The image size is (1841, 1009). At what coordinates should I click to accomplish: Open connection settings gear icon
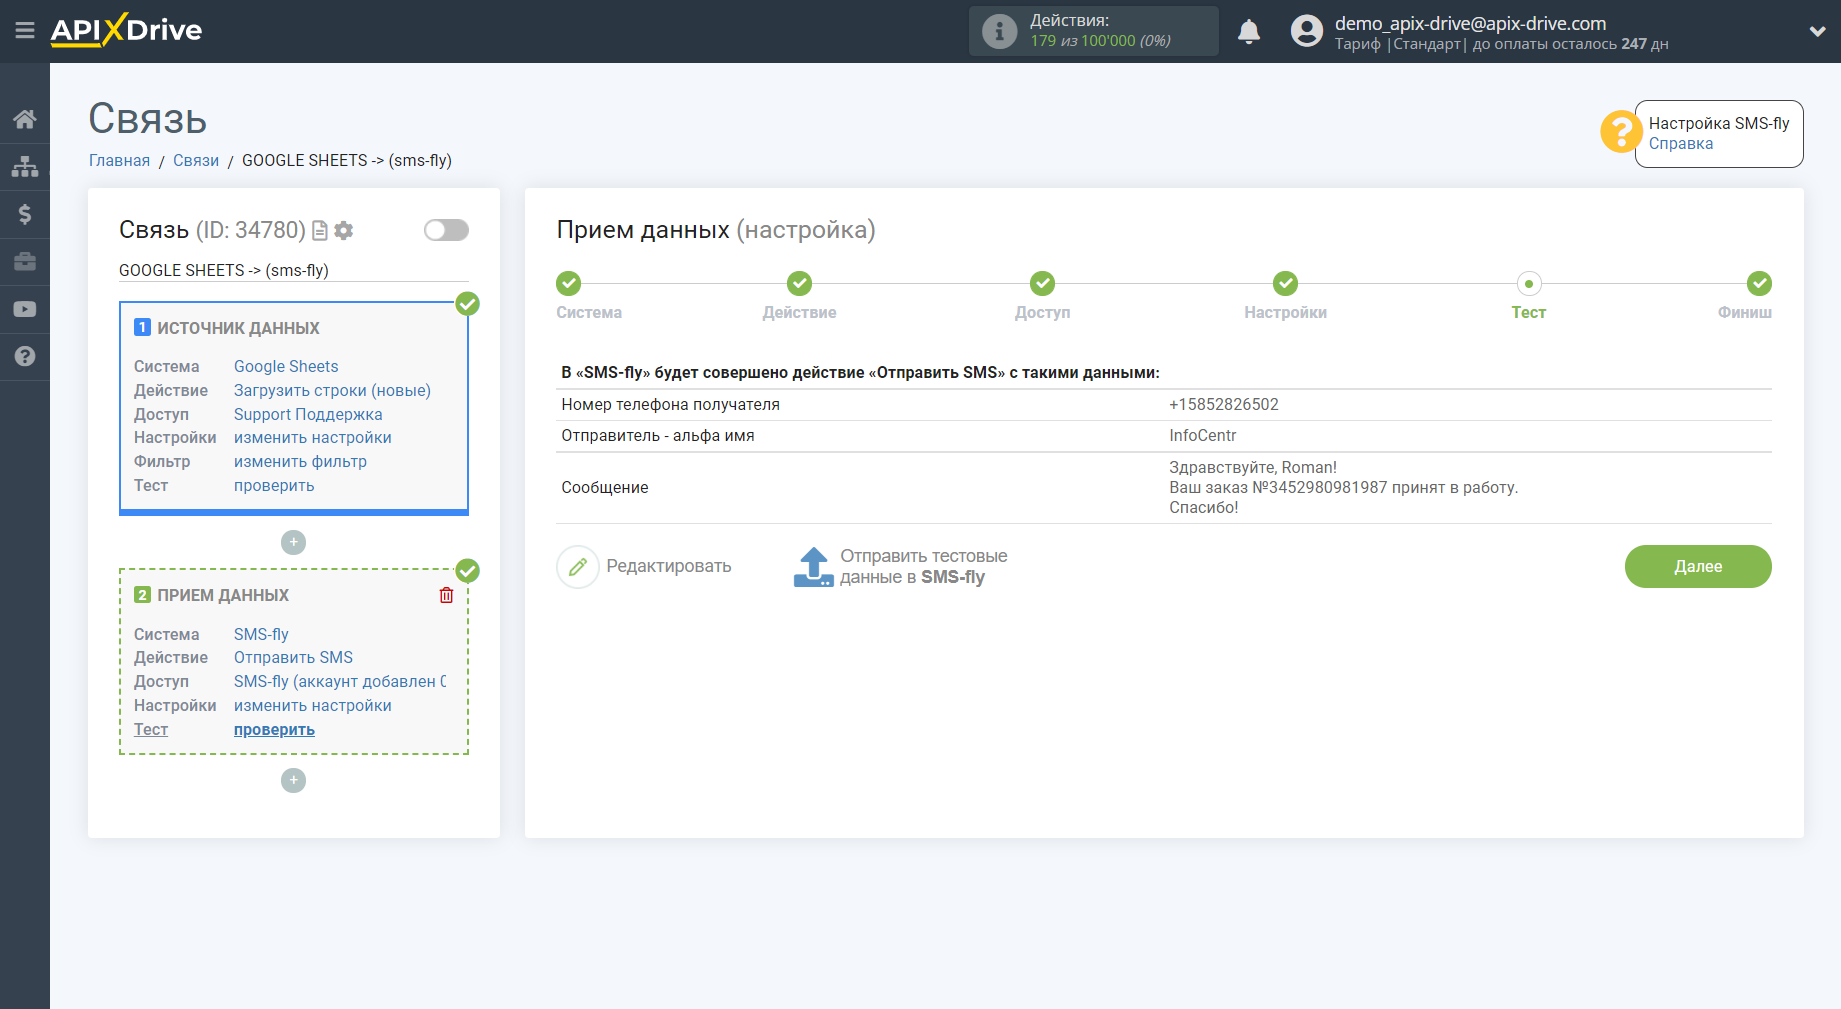pos(344,231)
